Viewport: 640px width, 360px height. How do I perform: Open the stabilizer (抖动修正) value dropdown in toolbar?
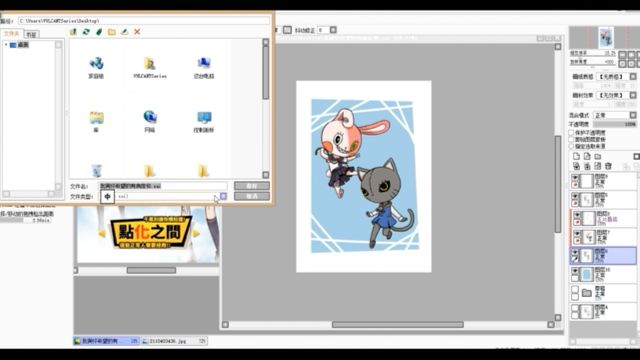pos(333,30)
